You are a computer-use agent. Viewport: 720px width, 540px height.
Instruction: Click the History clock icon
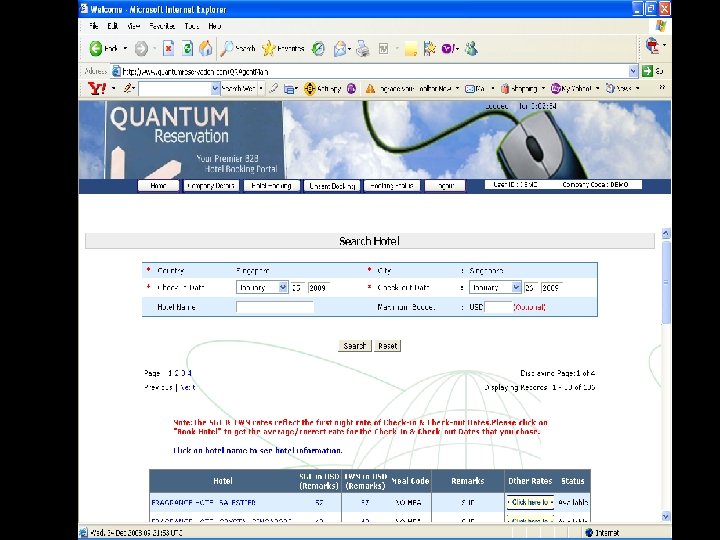tap(318, 48)
